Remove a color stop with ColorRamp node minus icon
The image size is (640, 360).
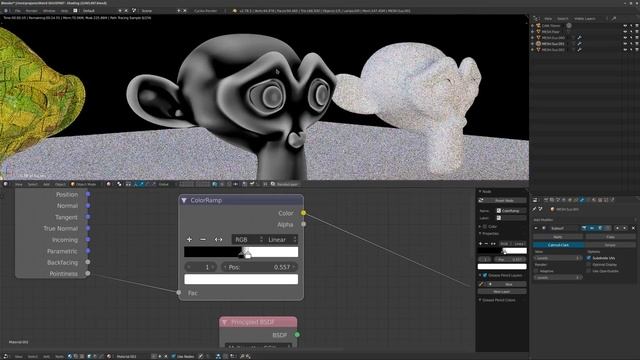coord(203,239)
